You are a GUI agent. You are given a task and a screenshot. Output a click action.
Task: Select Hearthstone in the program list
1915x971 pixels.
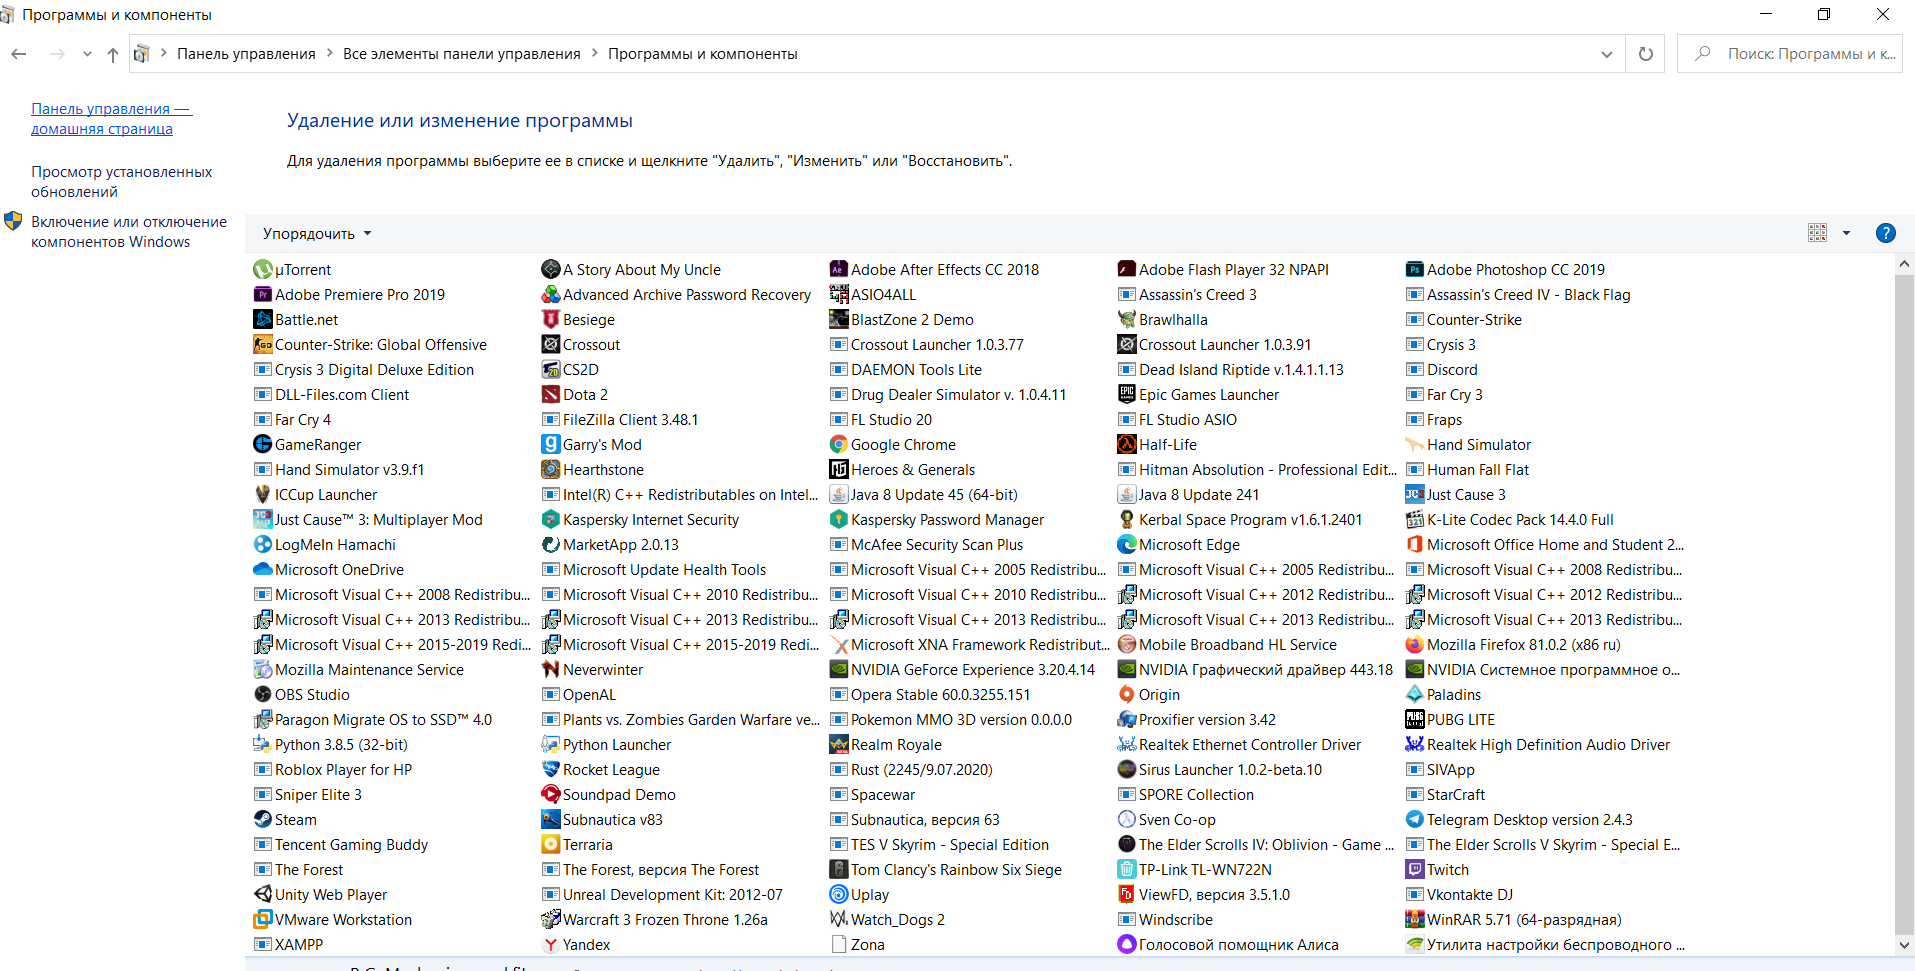click(593, 470)
